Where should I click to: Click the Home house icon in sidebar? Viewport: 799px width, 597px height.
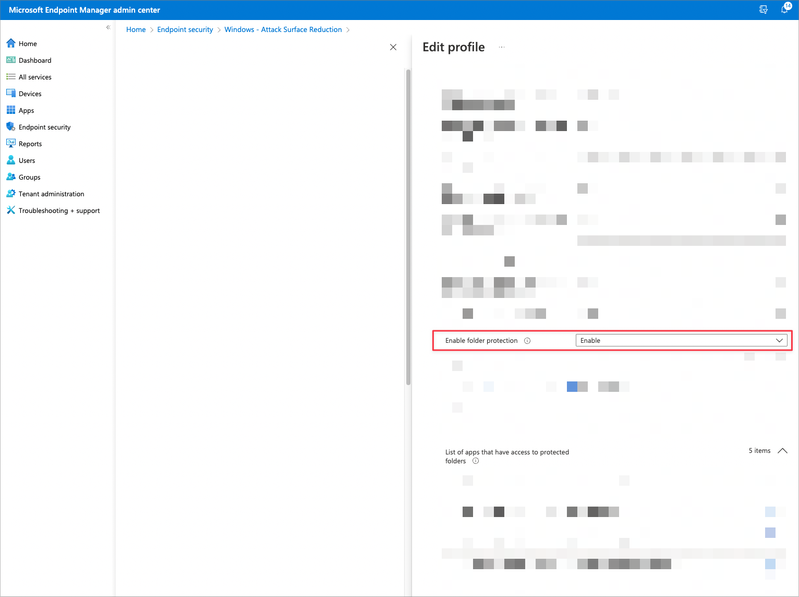[x=11, y=43]
